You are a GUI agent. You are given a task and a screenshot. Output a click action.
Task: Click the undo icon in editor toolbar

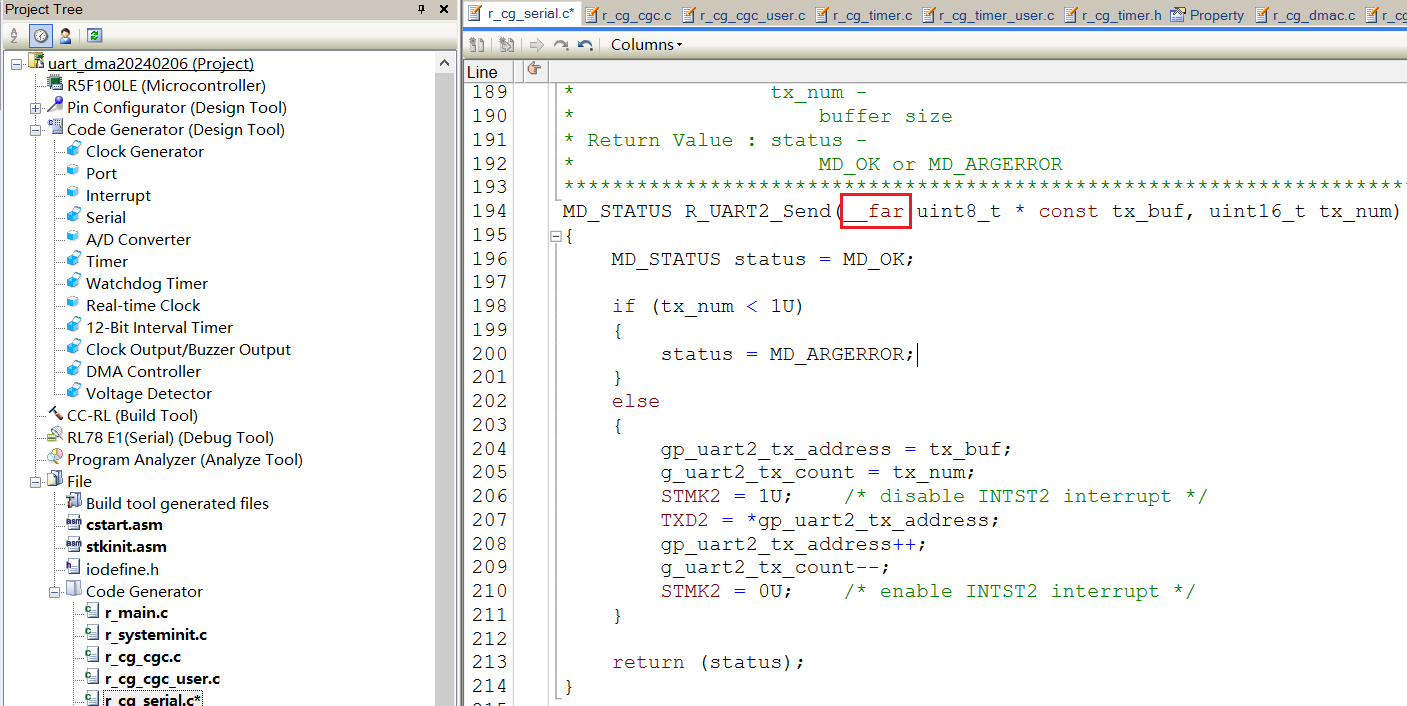[x=585, y=45]
